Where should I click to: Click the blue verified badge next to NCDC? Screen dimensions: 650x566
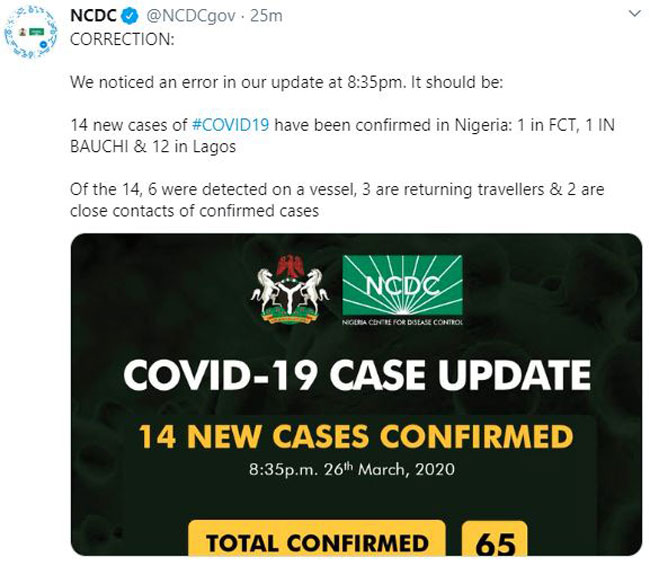tap(129, 16)
